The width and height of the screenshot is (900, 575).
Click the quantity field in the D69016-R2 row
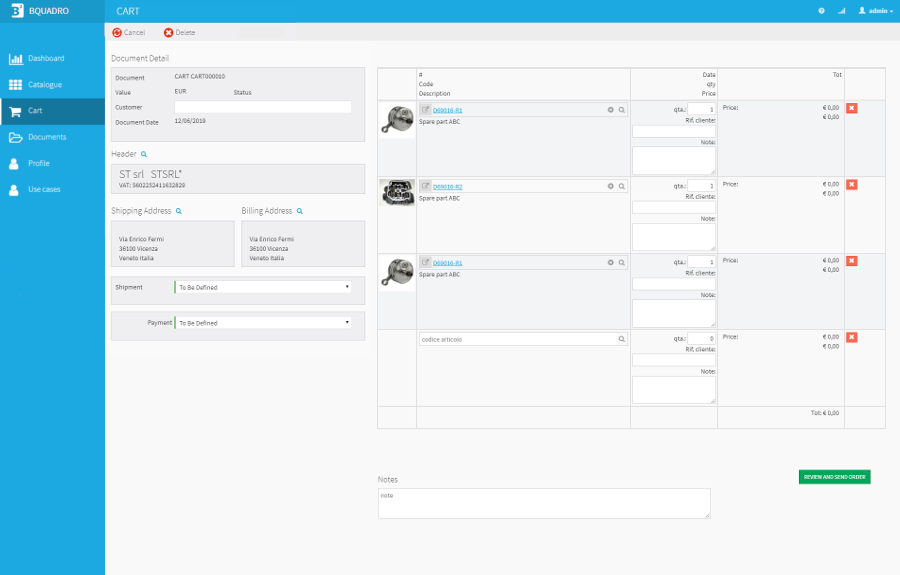coord(701,186)
